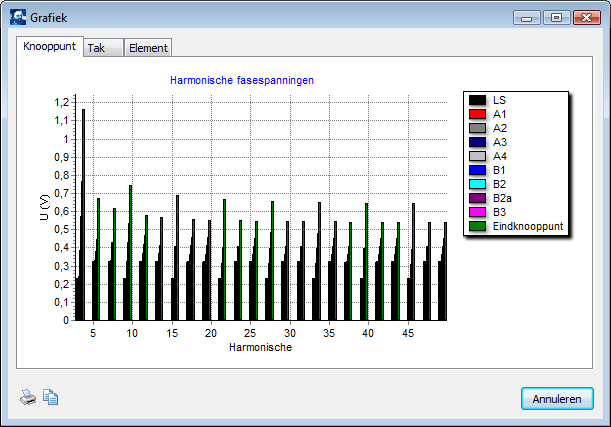Copy the chart using the copy icon
Image resolution: width=611 pixels, height=427 pixels.
click(51, 398)
